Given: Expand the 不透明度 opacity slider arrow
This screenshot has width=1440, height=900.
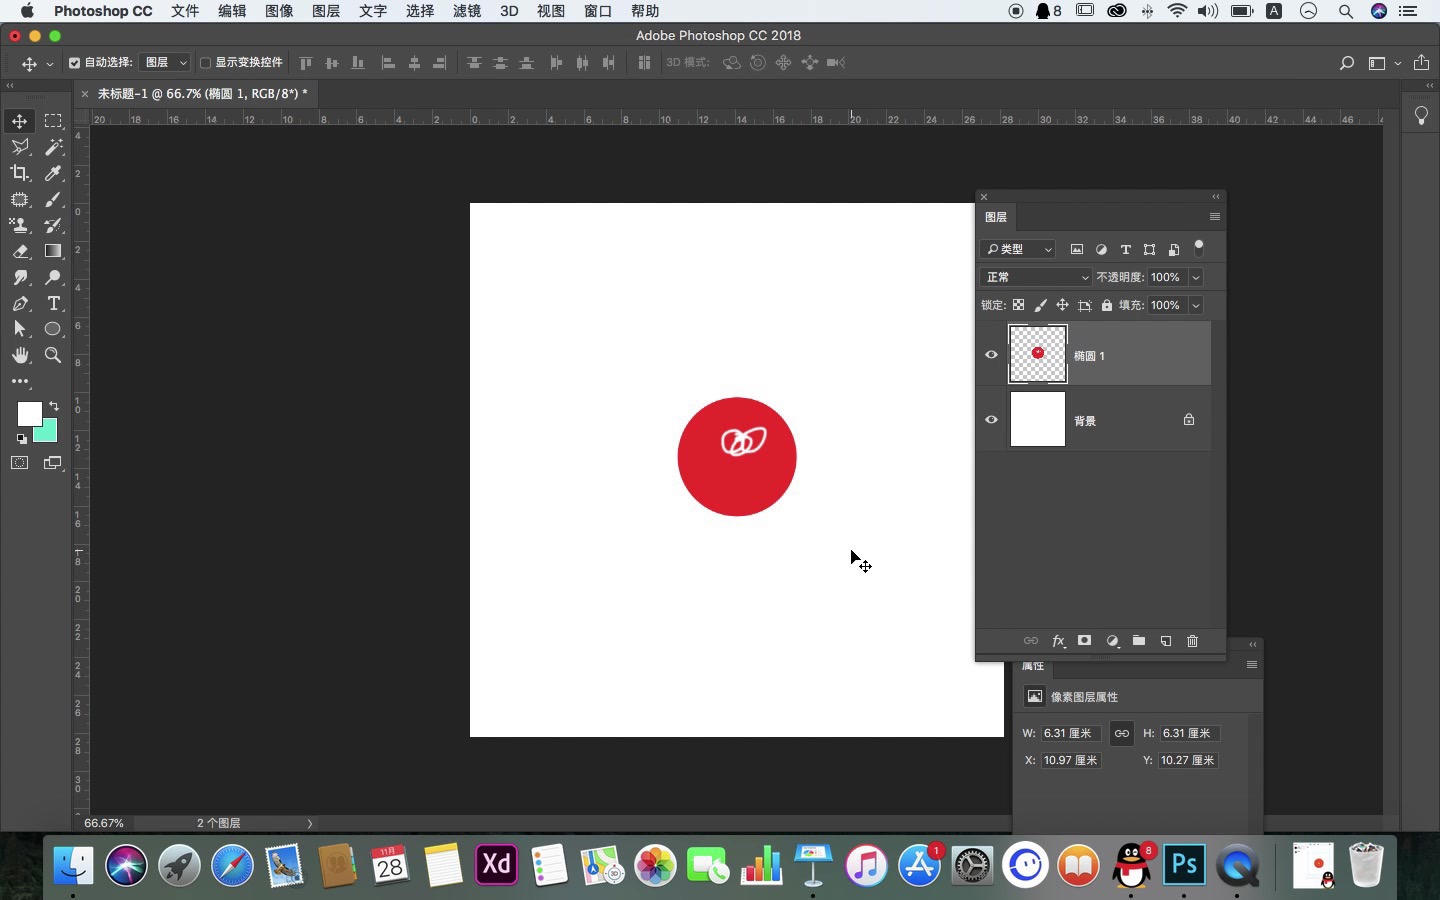Looking at the screenshot, I should coord(1196,277).
